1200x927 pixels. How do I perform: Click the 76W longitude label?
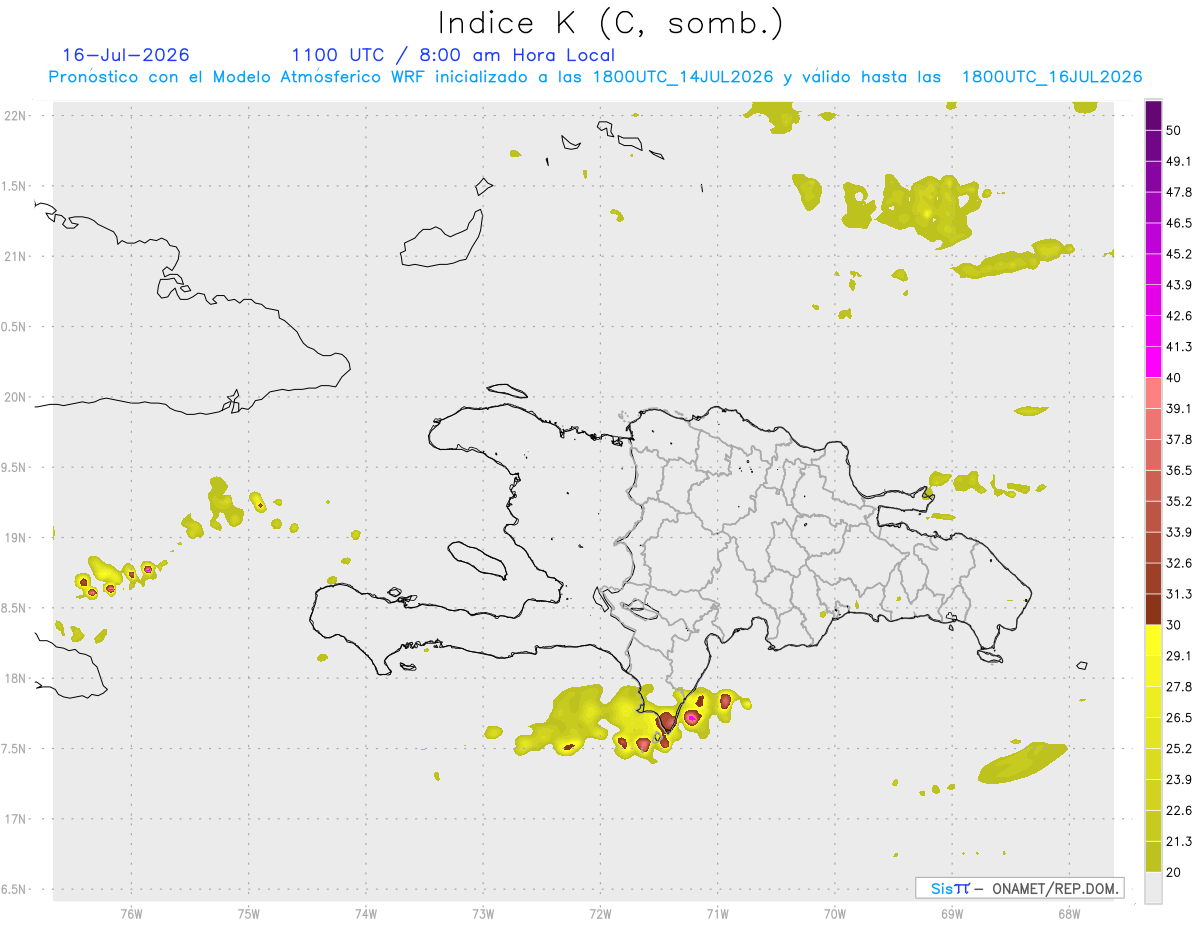click(x=131, y=914)
